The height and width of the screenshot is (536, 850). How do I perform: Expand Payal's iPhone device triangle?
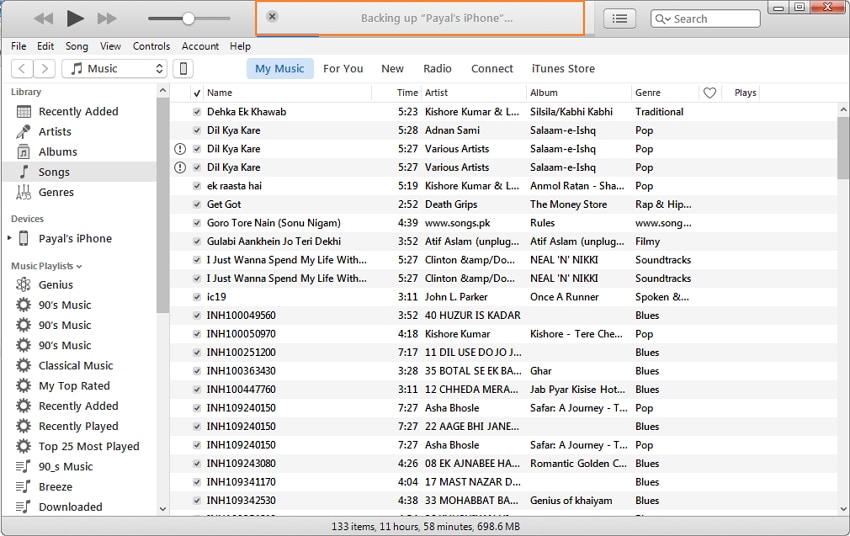(x=9, y=238)
